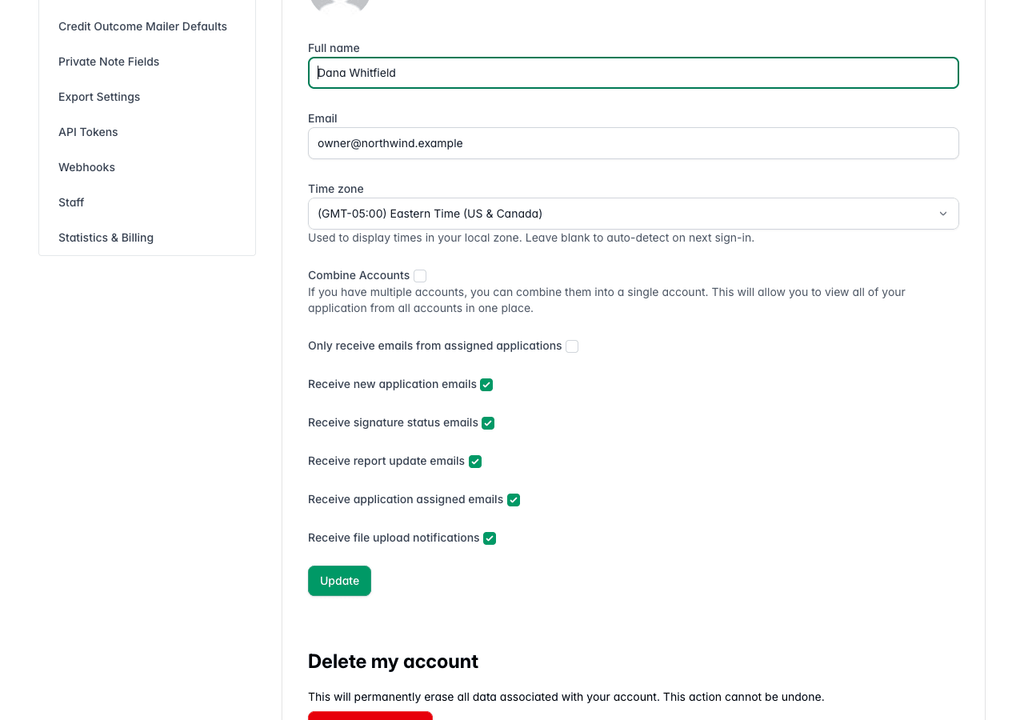Disable Receive signature status emails
This screenshot has height=720, width=1024.
click(x=488, y=423)
